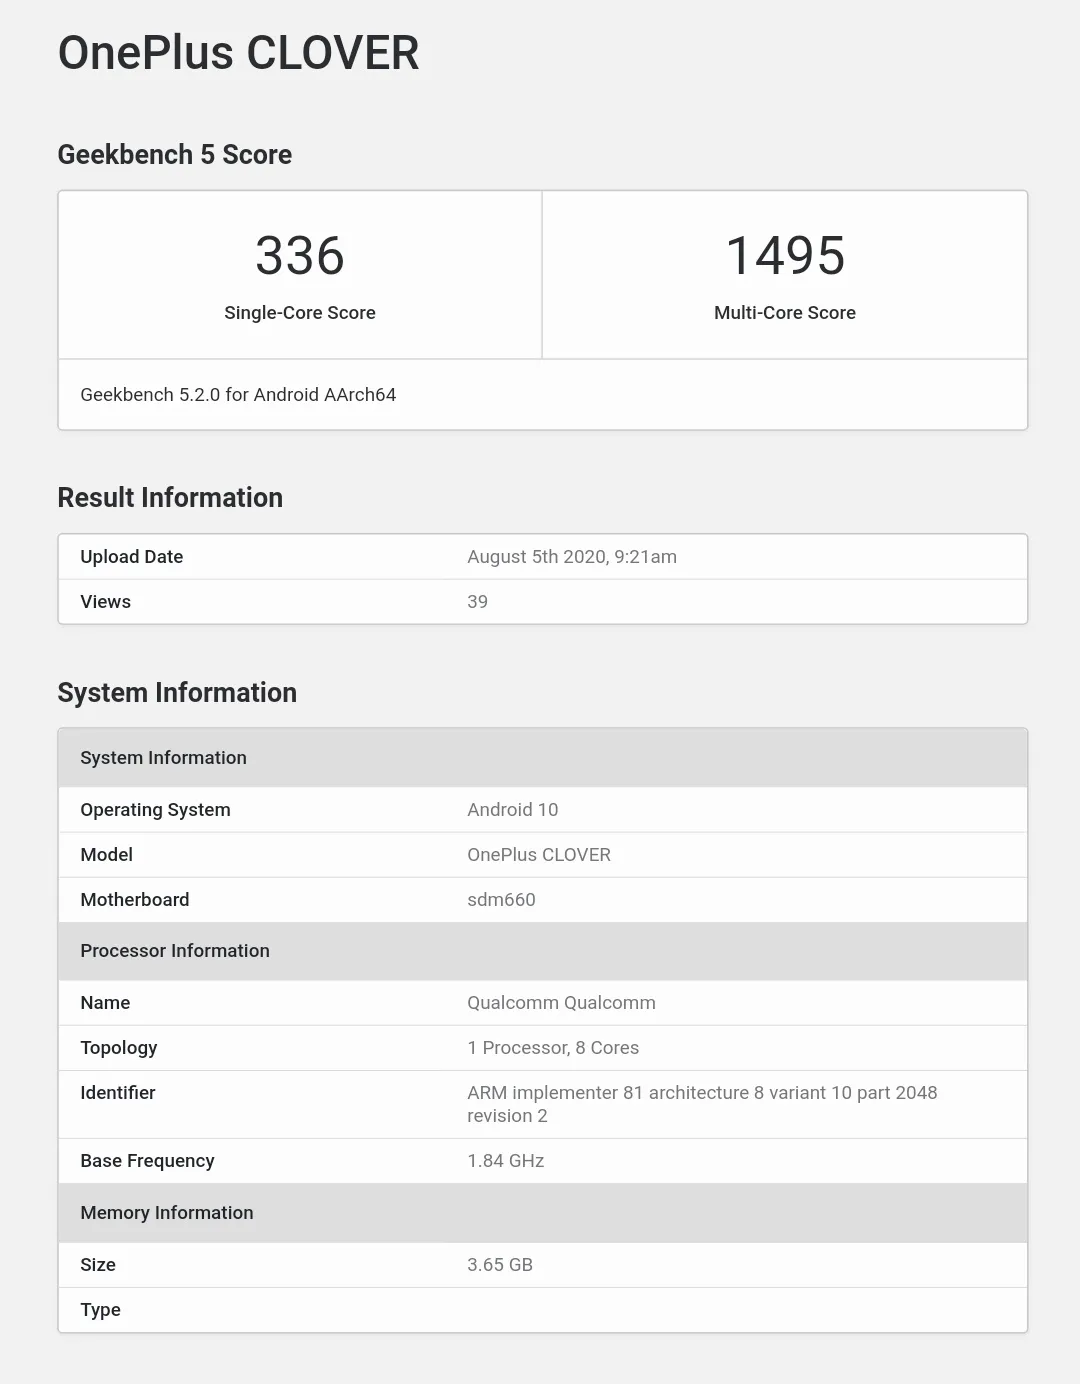Click the 1.84 GHz frequency value
1080x1384 pixels.
click(506, 1161)
